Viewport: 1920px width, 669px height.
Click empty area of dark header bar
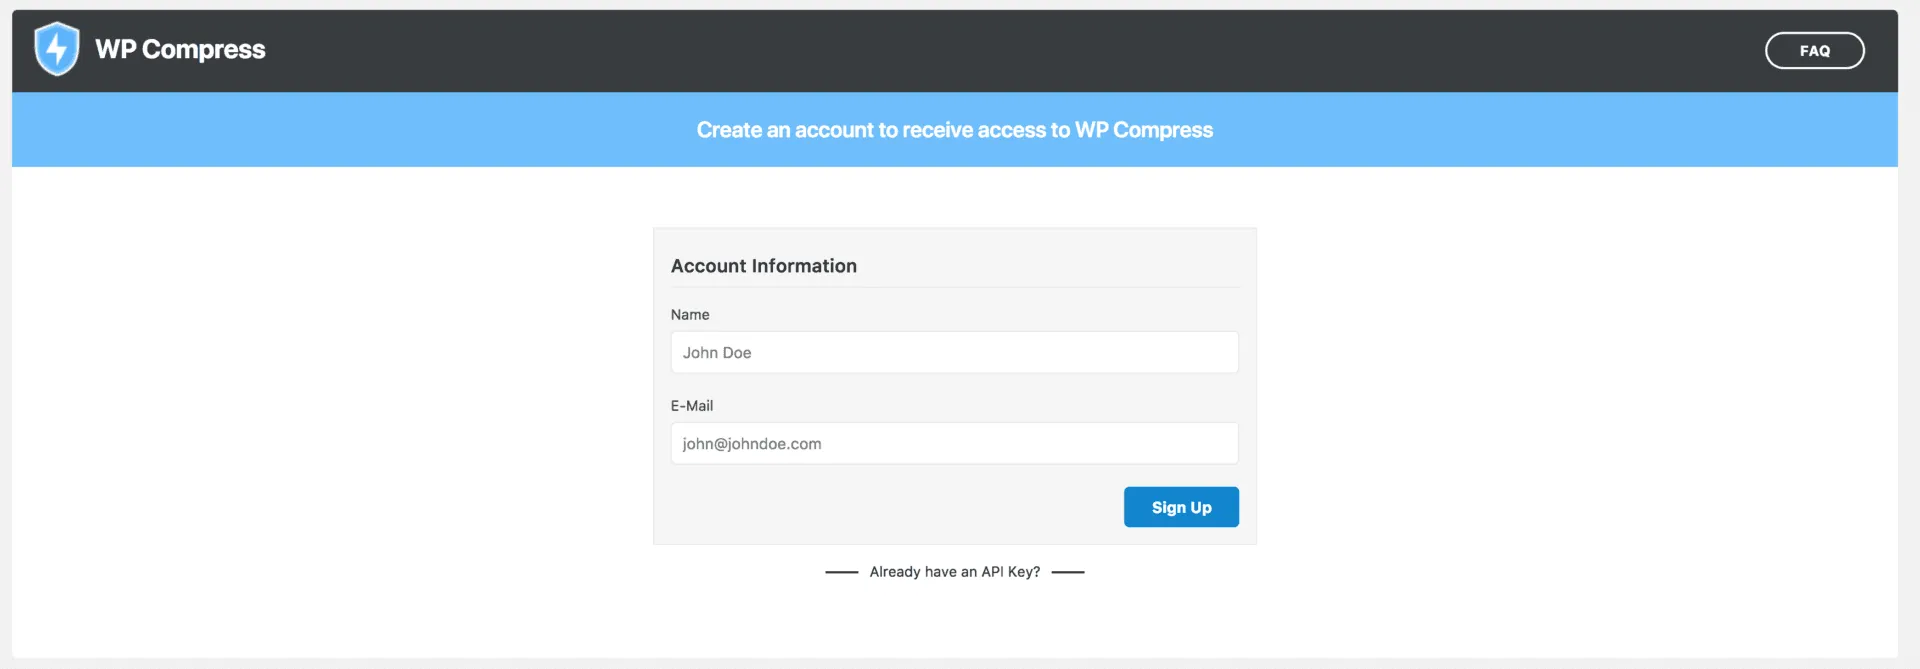[x=1000, y=51]
